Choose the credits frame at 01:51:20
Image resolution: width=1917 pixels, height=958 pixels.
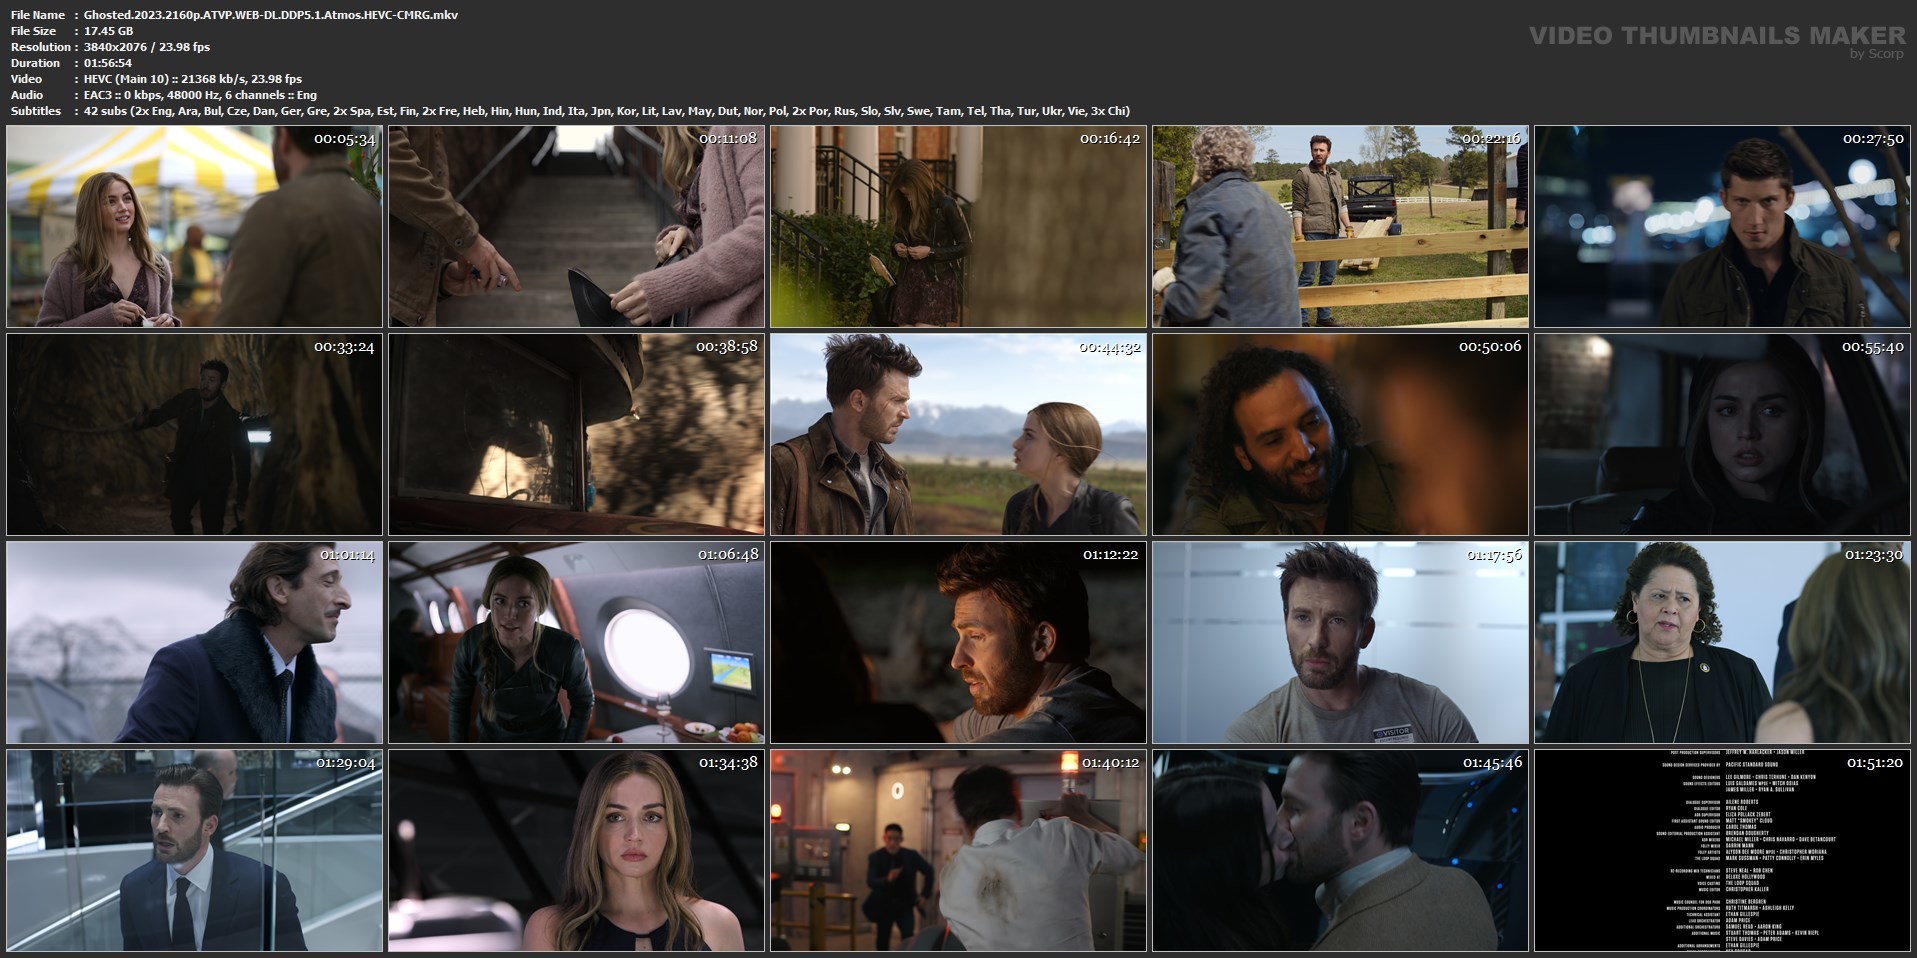(x=1722, y=851)
